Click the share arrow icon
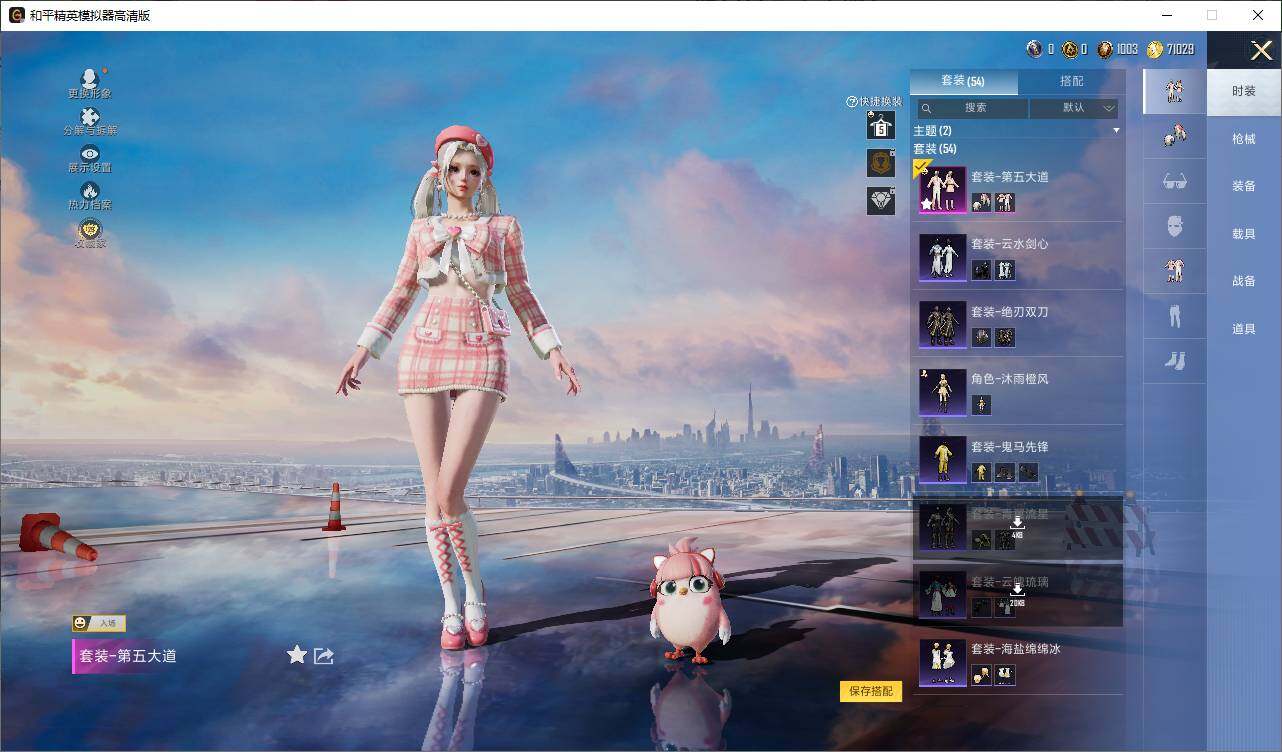The width and height of the screenshot is (1282, 752). tap(323, 656)
